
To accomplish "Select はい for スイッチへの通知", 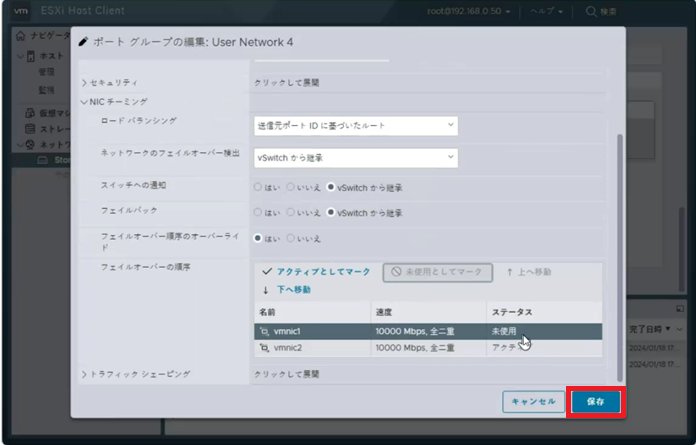I will coord(257,187).
